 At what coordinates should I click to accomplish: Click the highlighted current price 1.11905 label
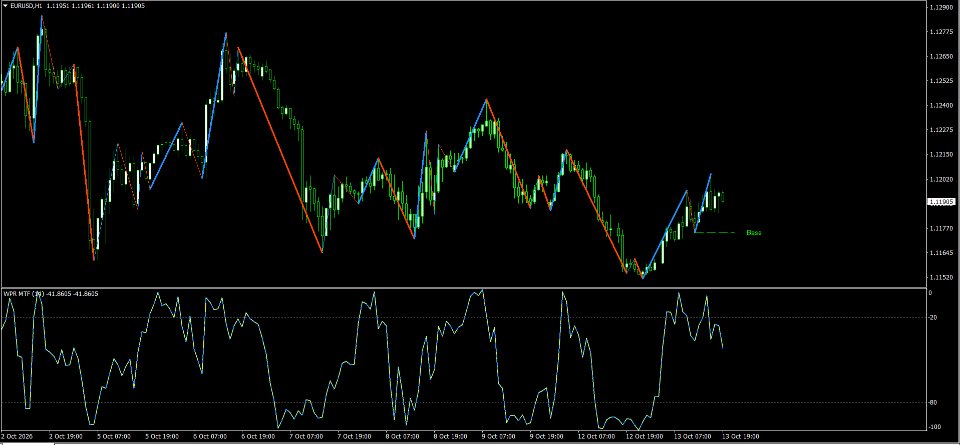tap(940, 201)
